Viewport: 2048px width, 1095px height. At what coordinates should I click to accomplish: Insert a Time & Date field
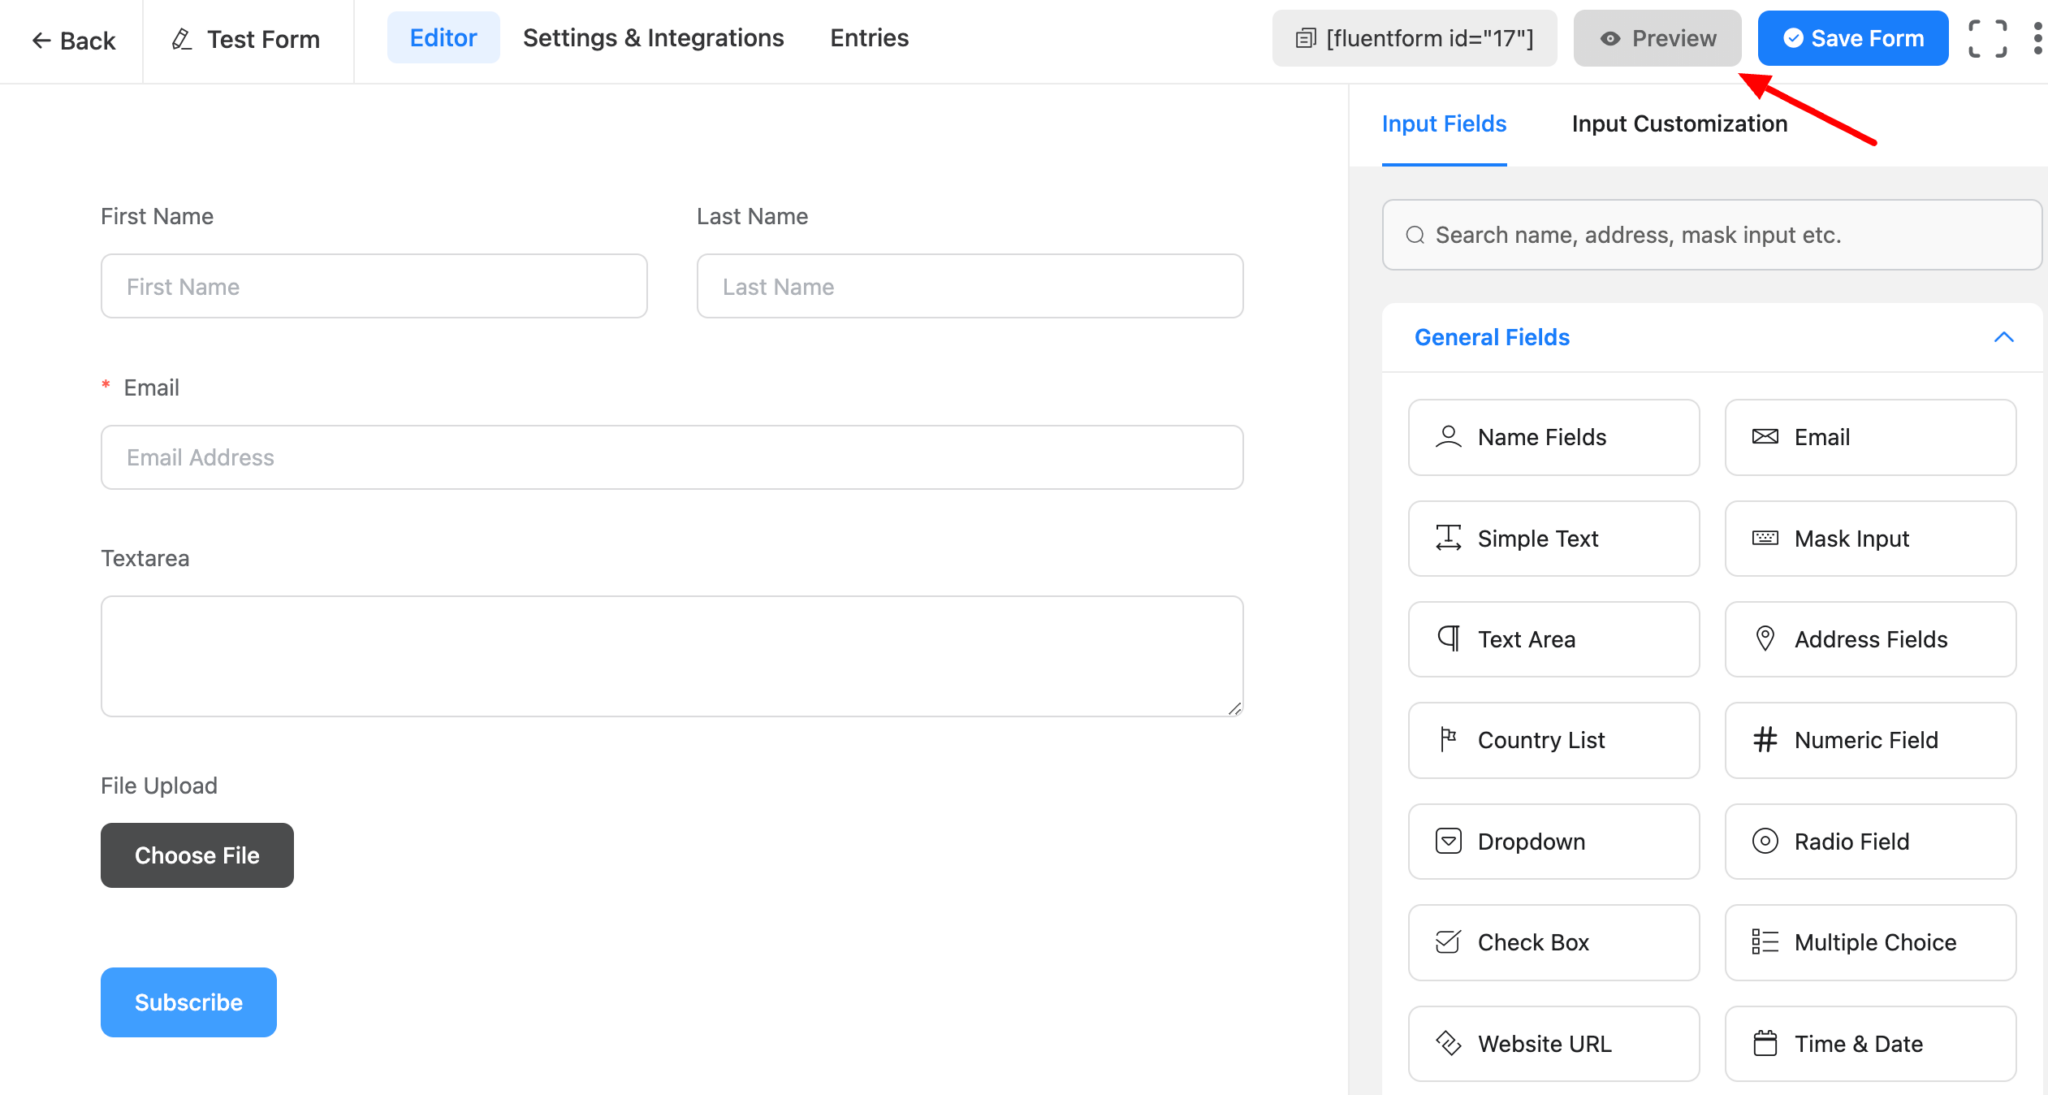(x=1869, y=1043)
